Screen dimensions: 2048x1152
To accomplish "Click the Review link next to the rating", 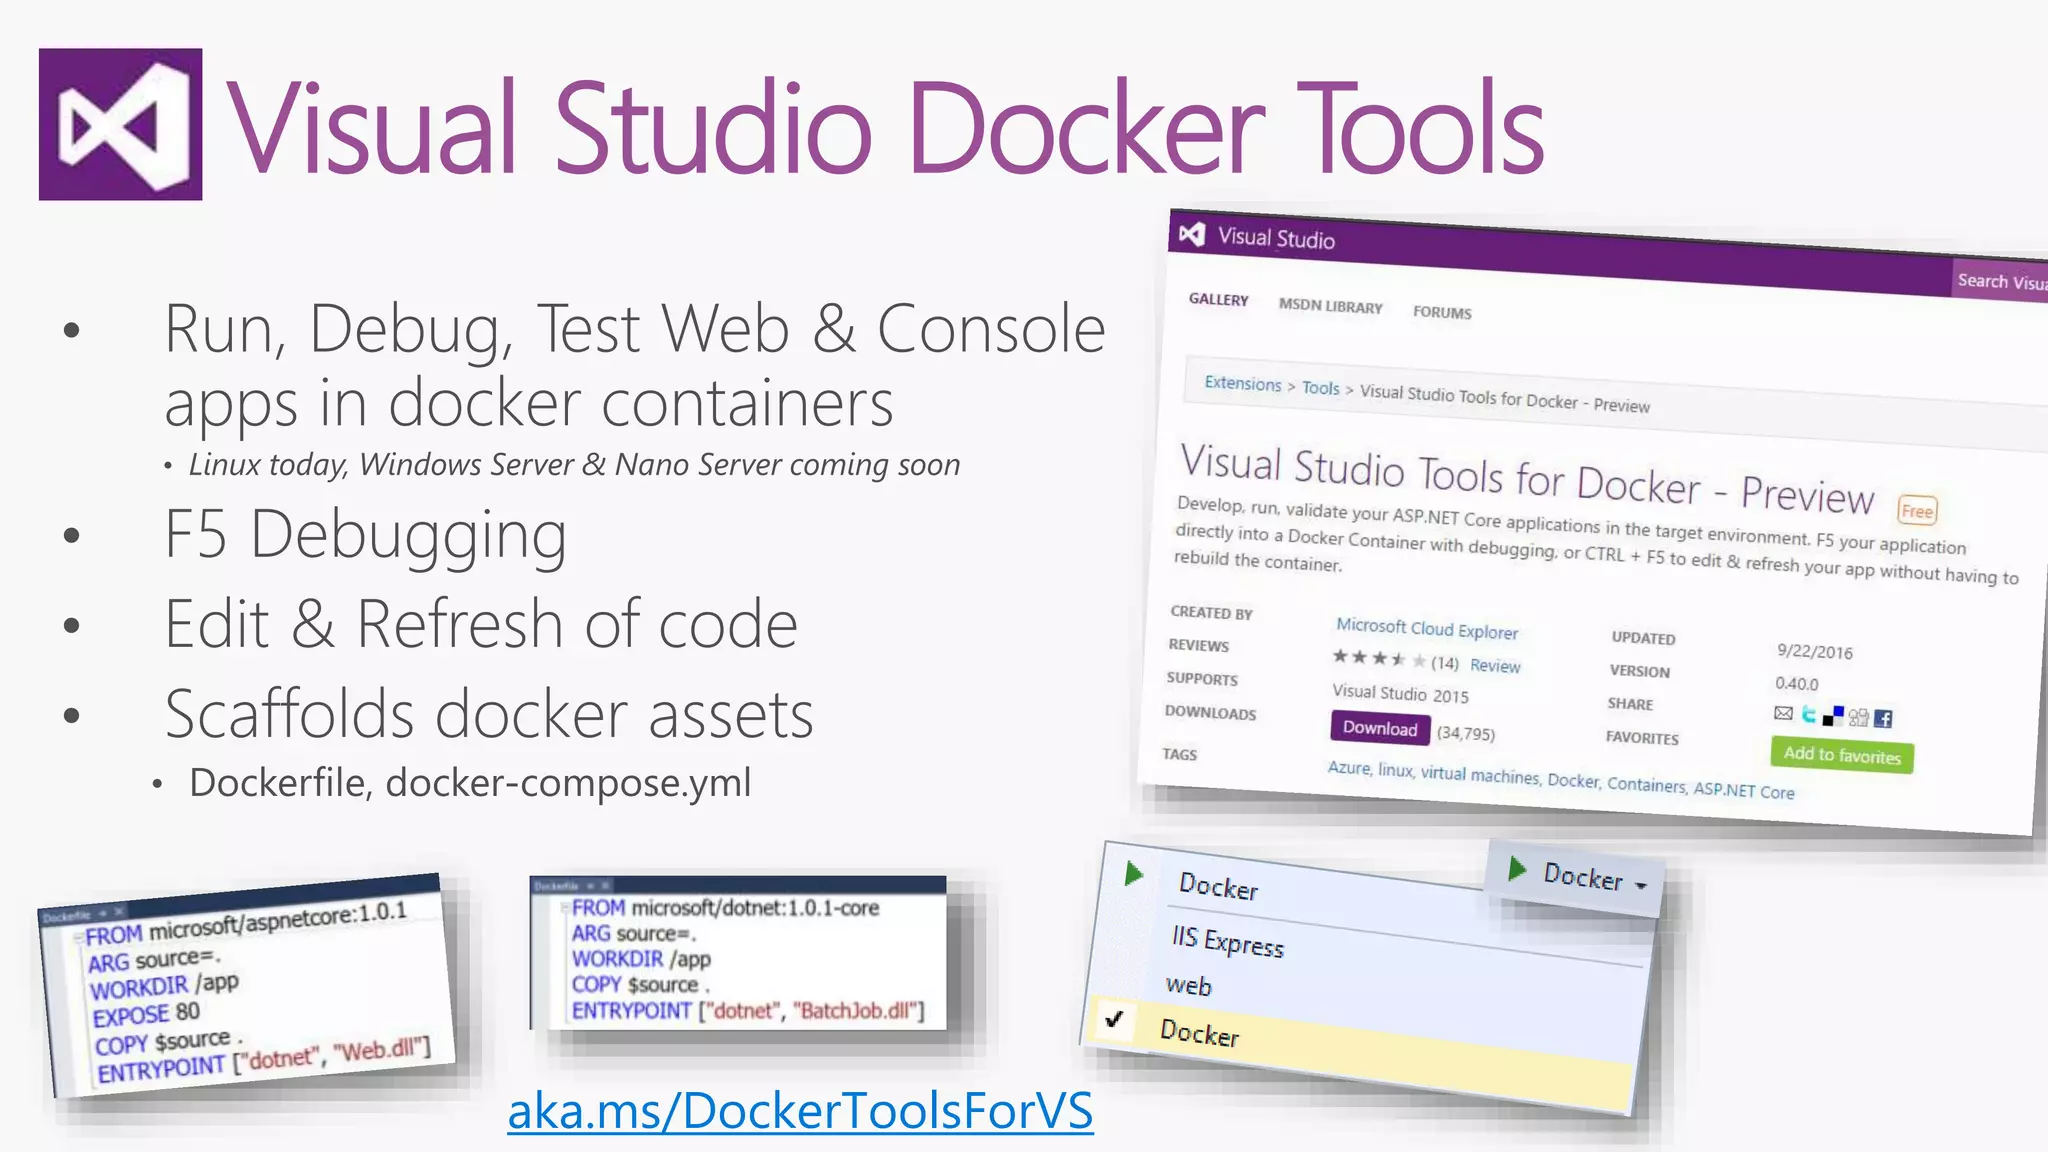I will 1495,666.
